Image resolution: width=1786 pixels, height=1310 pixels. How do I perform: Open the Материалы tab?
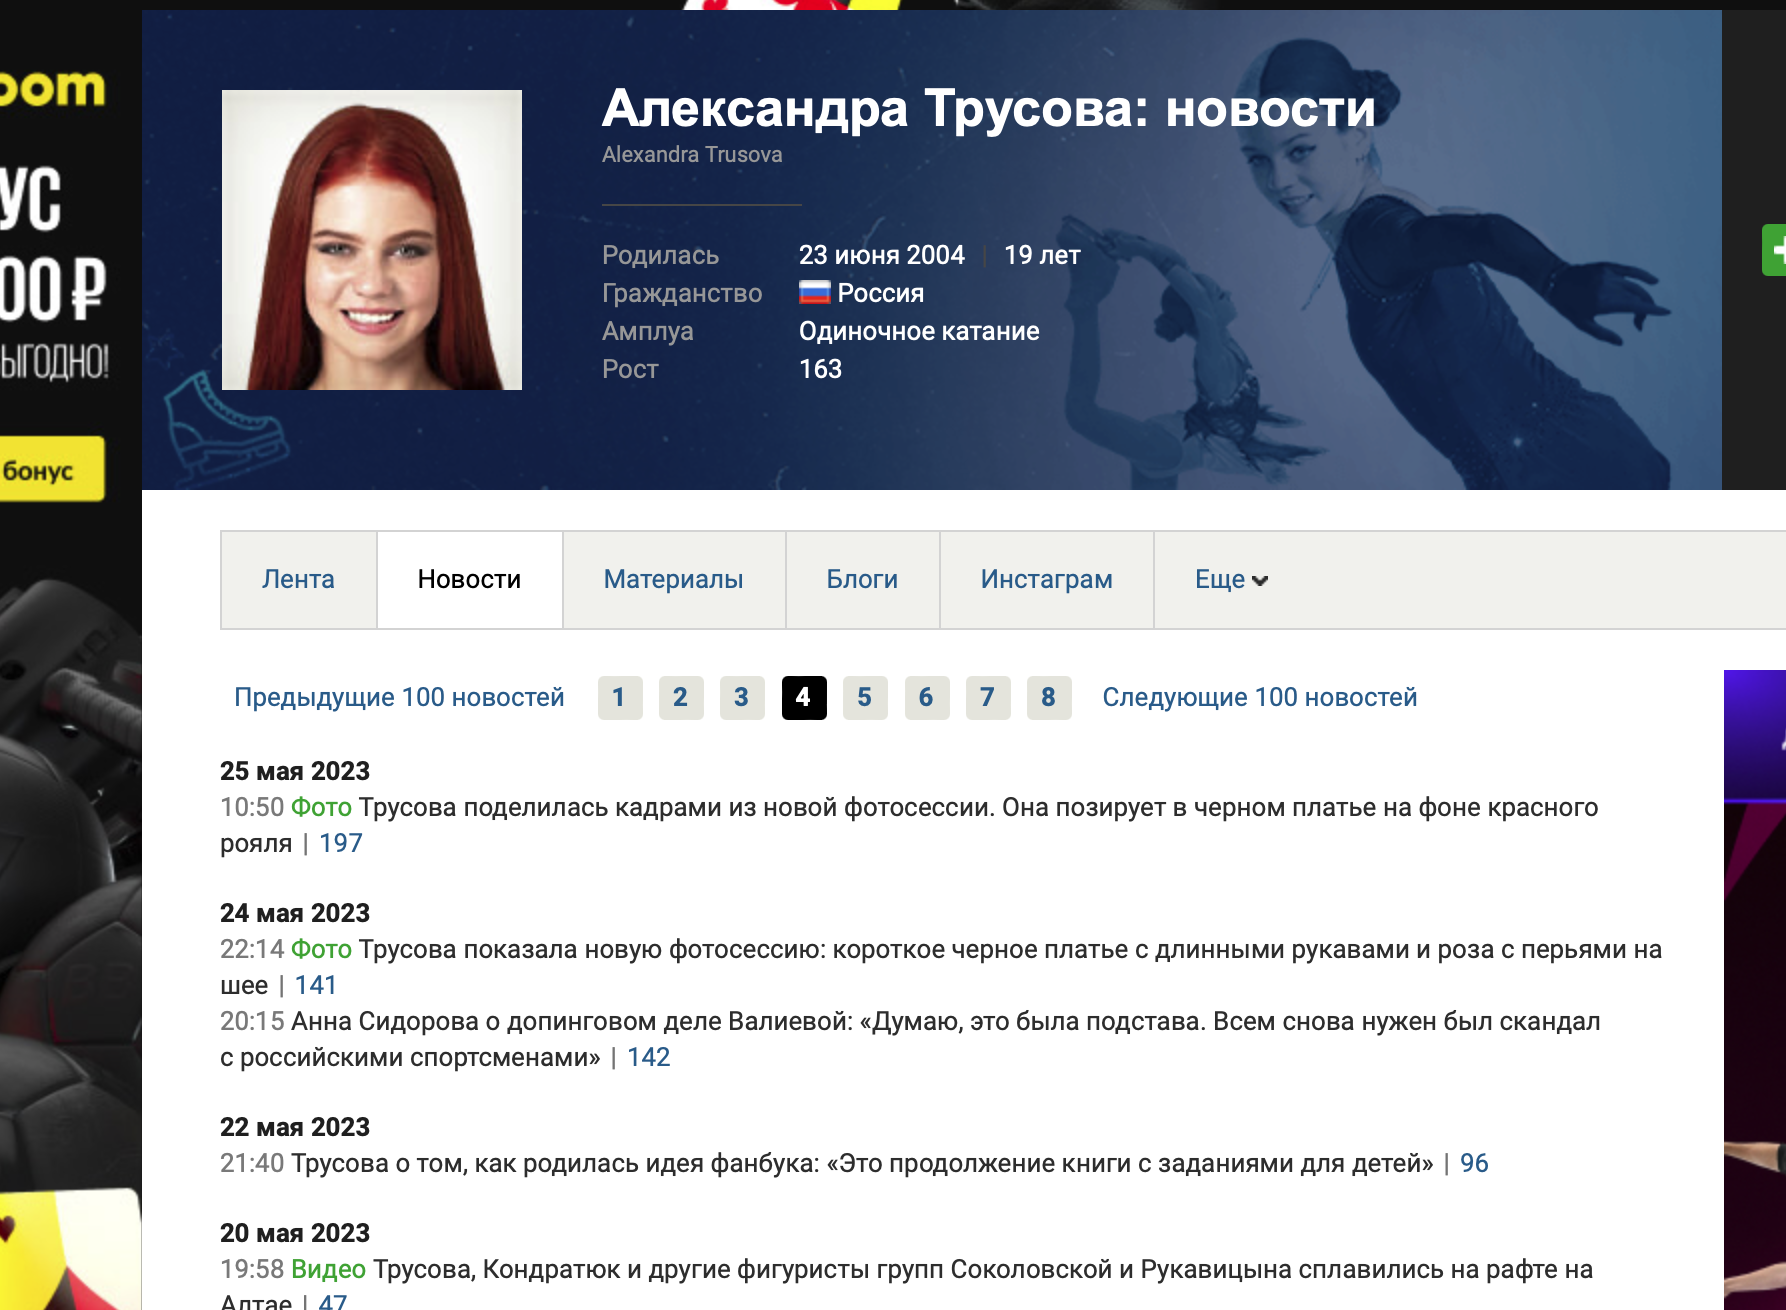pyautogui.click(x=673, y=580)
